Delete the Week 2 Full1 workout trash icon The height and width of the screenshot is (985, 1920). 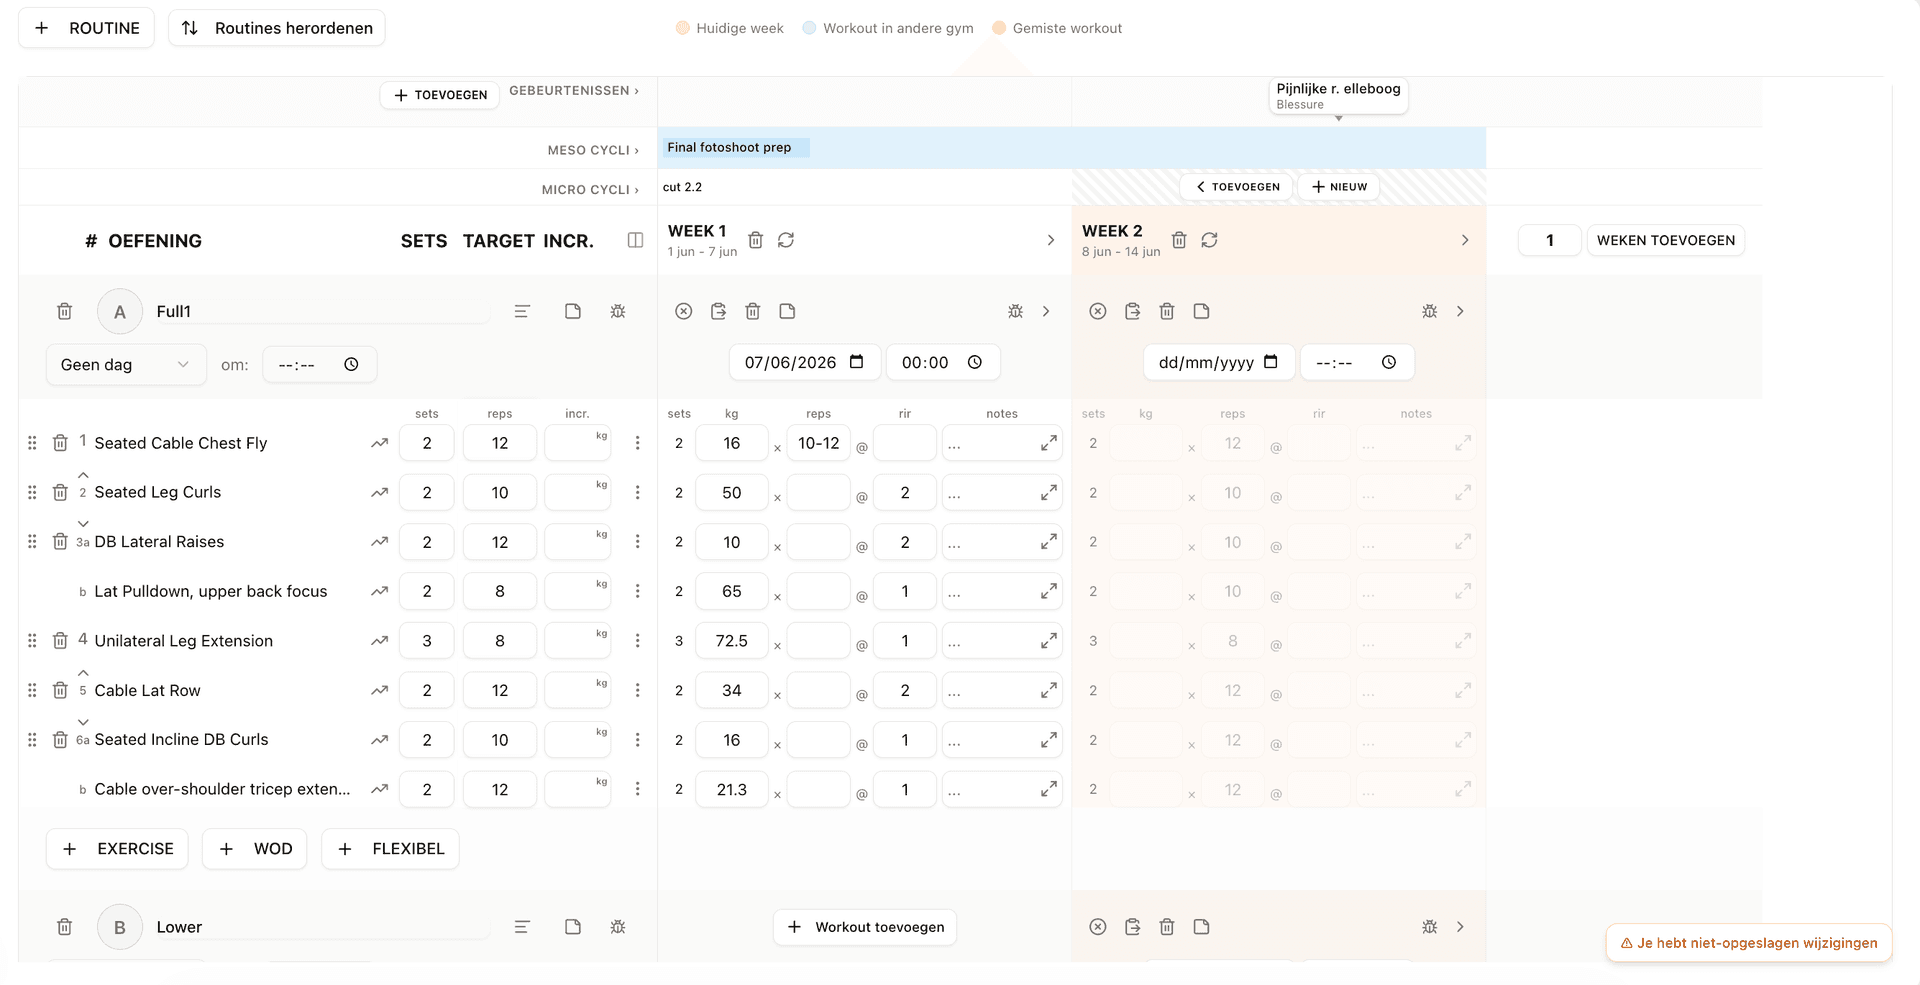pos(1167,311)
